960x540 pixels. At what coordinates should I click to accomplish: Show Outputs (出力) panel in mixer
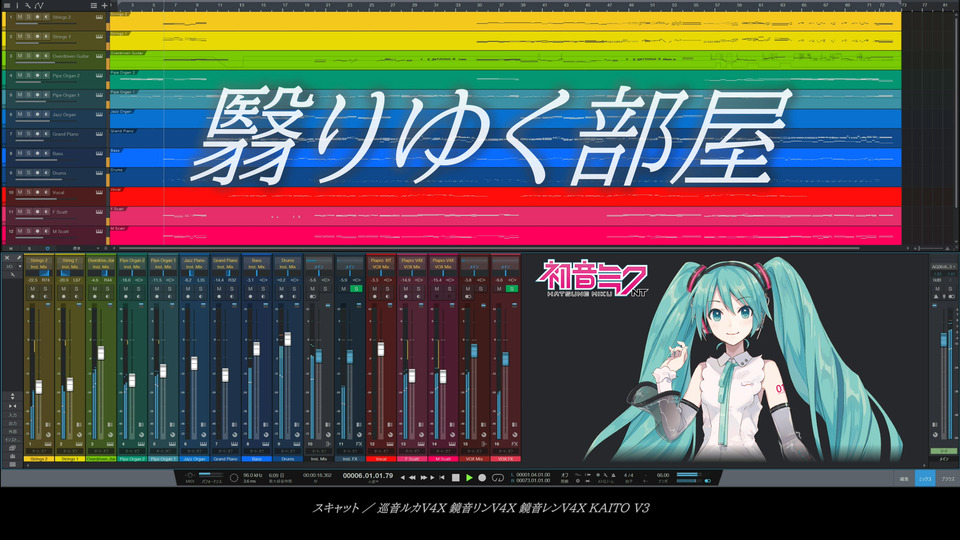tap(12, 424)
